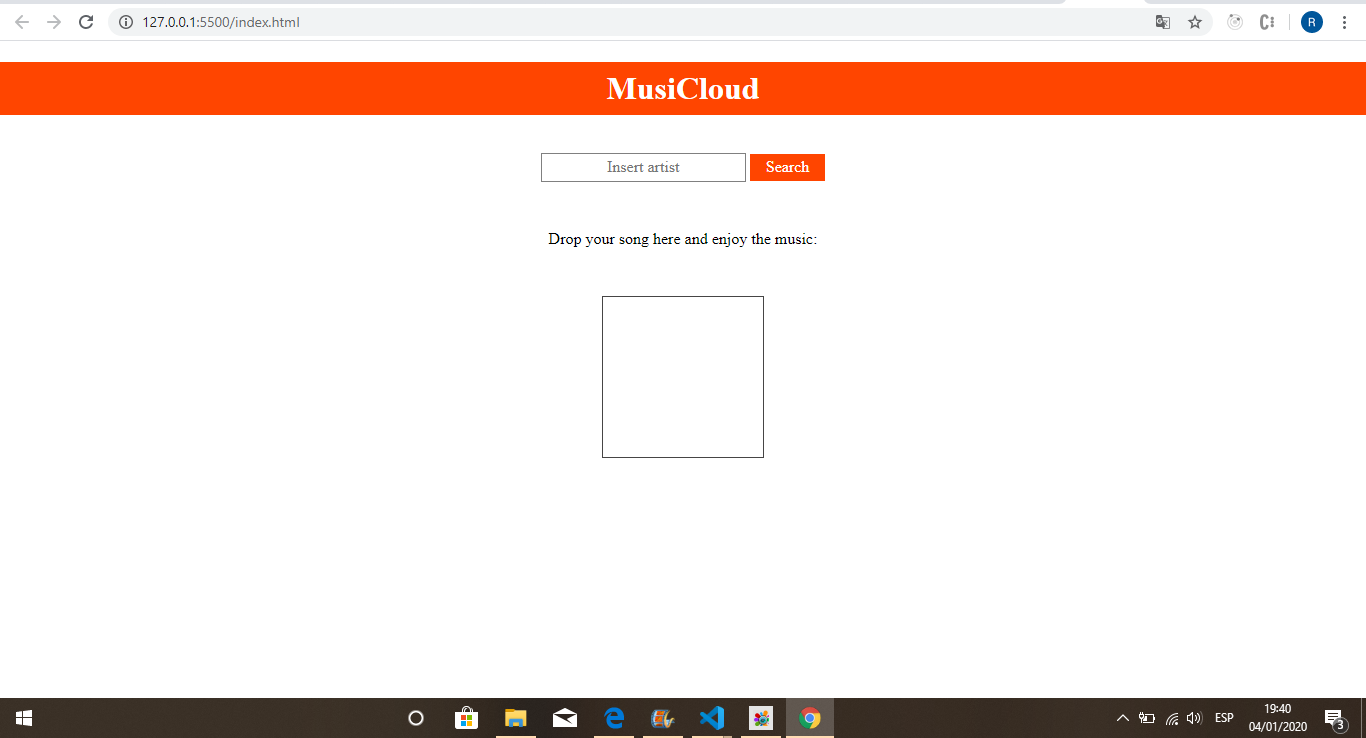Screen dimensions: 1366x738
Task: Open the Action Center notifications icon
Action: click(x=1336, y=718)
